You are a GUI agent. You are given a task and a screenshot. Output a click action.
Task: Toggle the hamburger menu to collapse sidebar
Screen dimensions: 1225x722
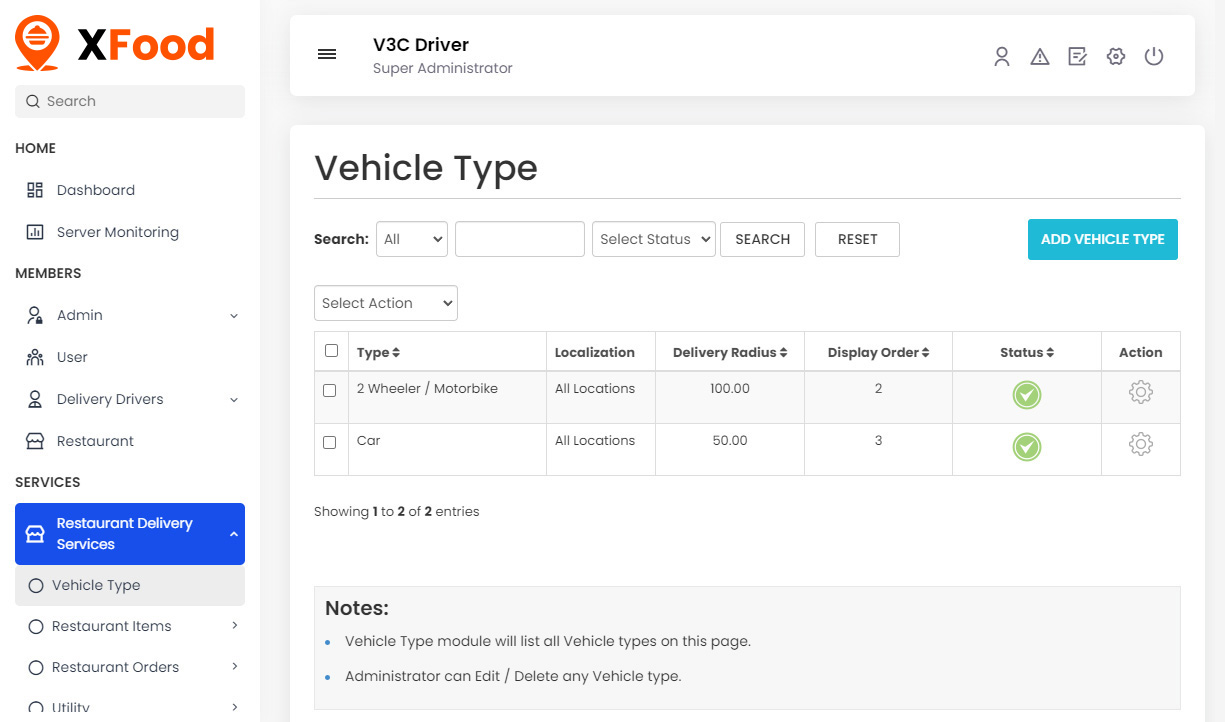click(x=327, y=54)
